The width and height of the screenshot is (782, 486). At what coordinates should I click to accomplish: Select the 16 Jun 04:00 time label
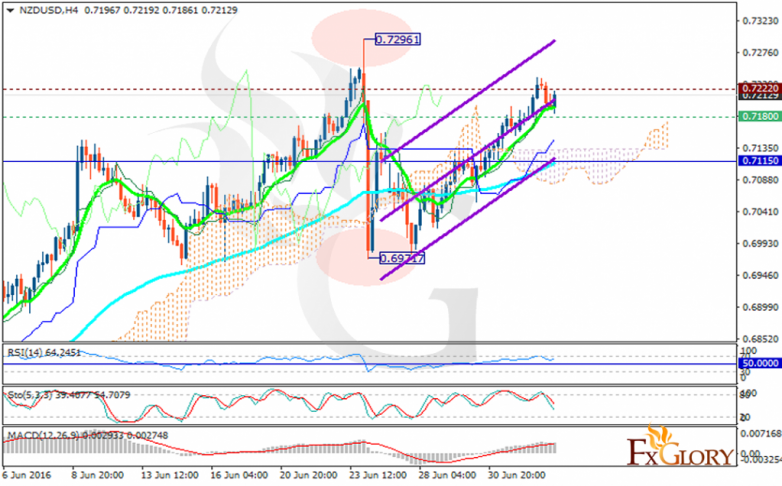[238, 475]
